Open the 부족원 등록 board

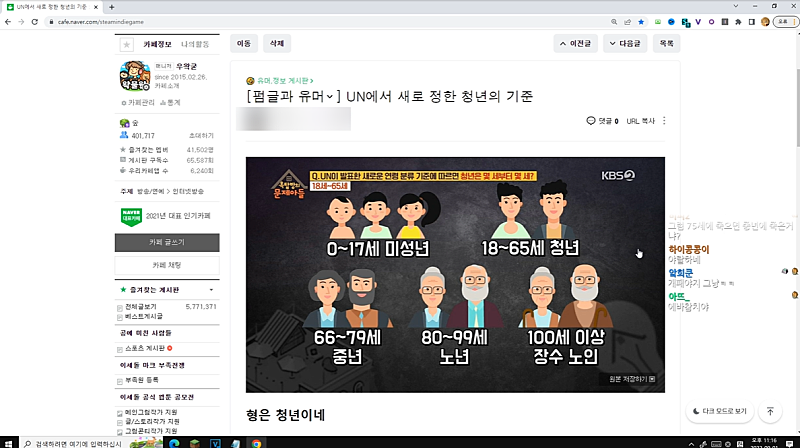coord(142,380)
